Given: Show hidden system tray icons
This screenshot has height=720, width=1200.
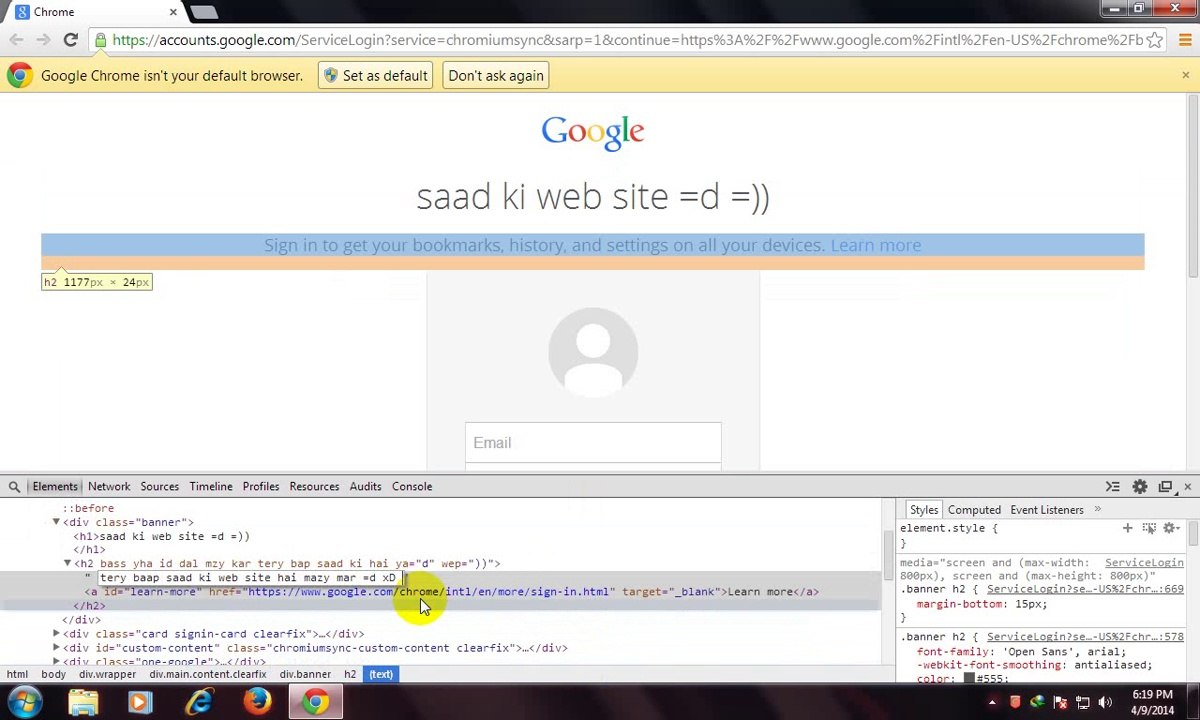Looking at the screenshot, I should 992,702.
